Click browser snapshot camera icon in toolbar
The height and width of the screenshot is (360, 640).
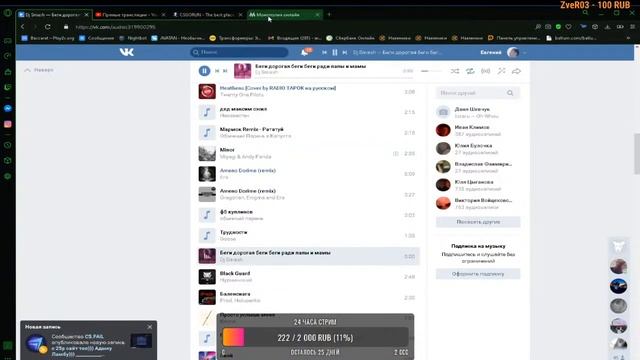pos(548,27)
